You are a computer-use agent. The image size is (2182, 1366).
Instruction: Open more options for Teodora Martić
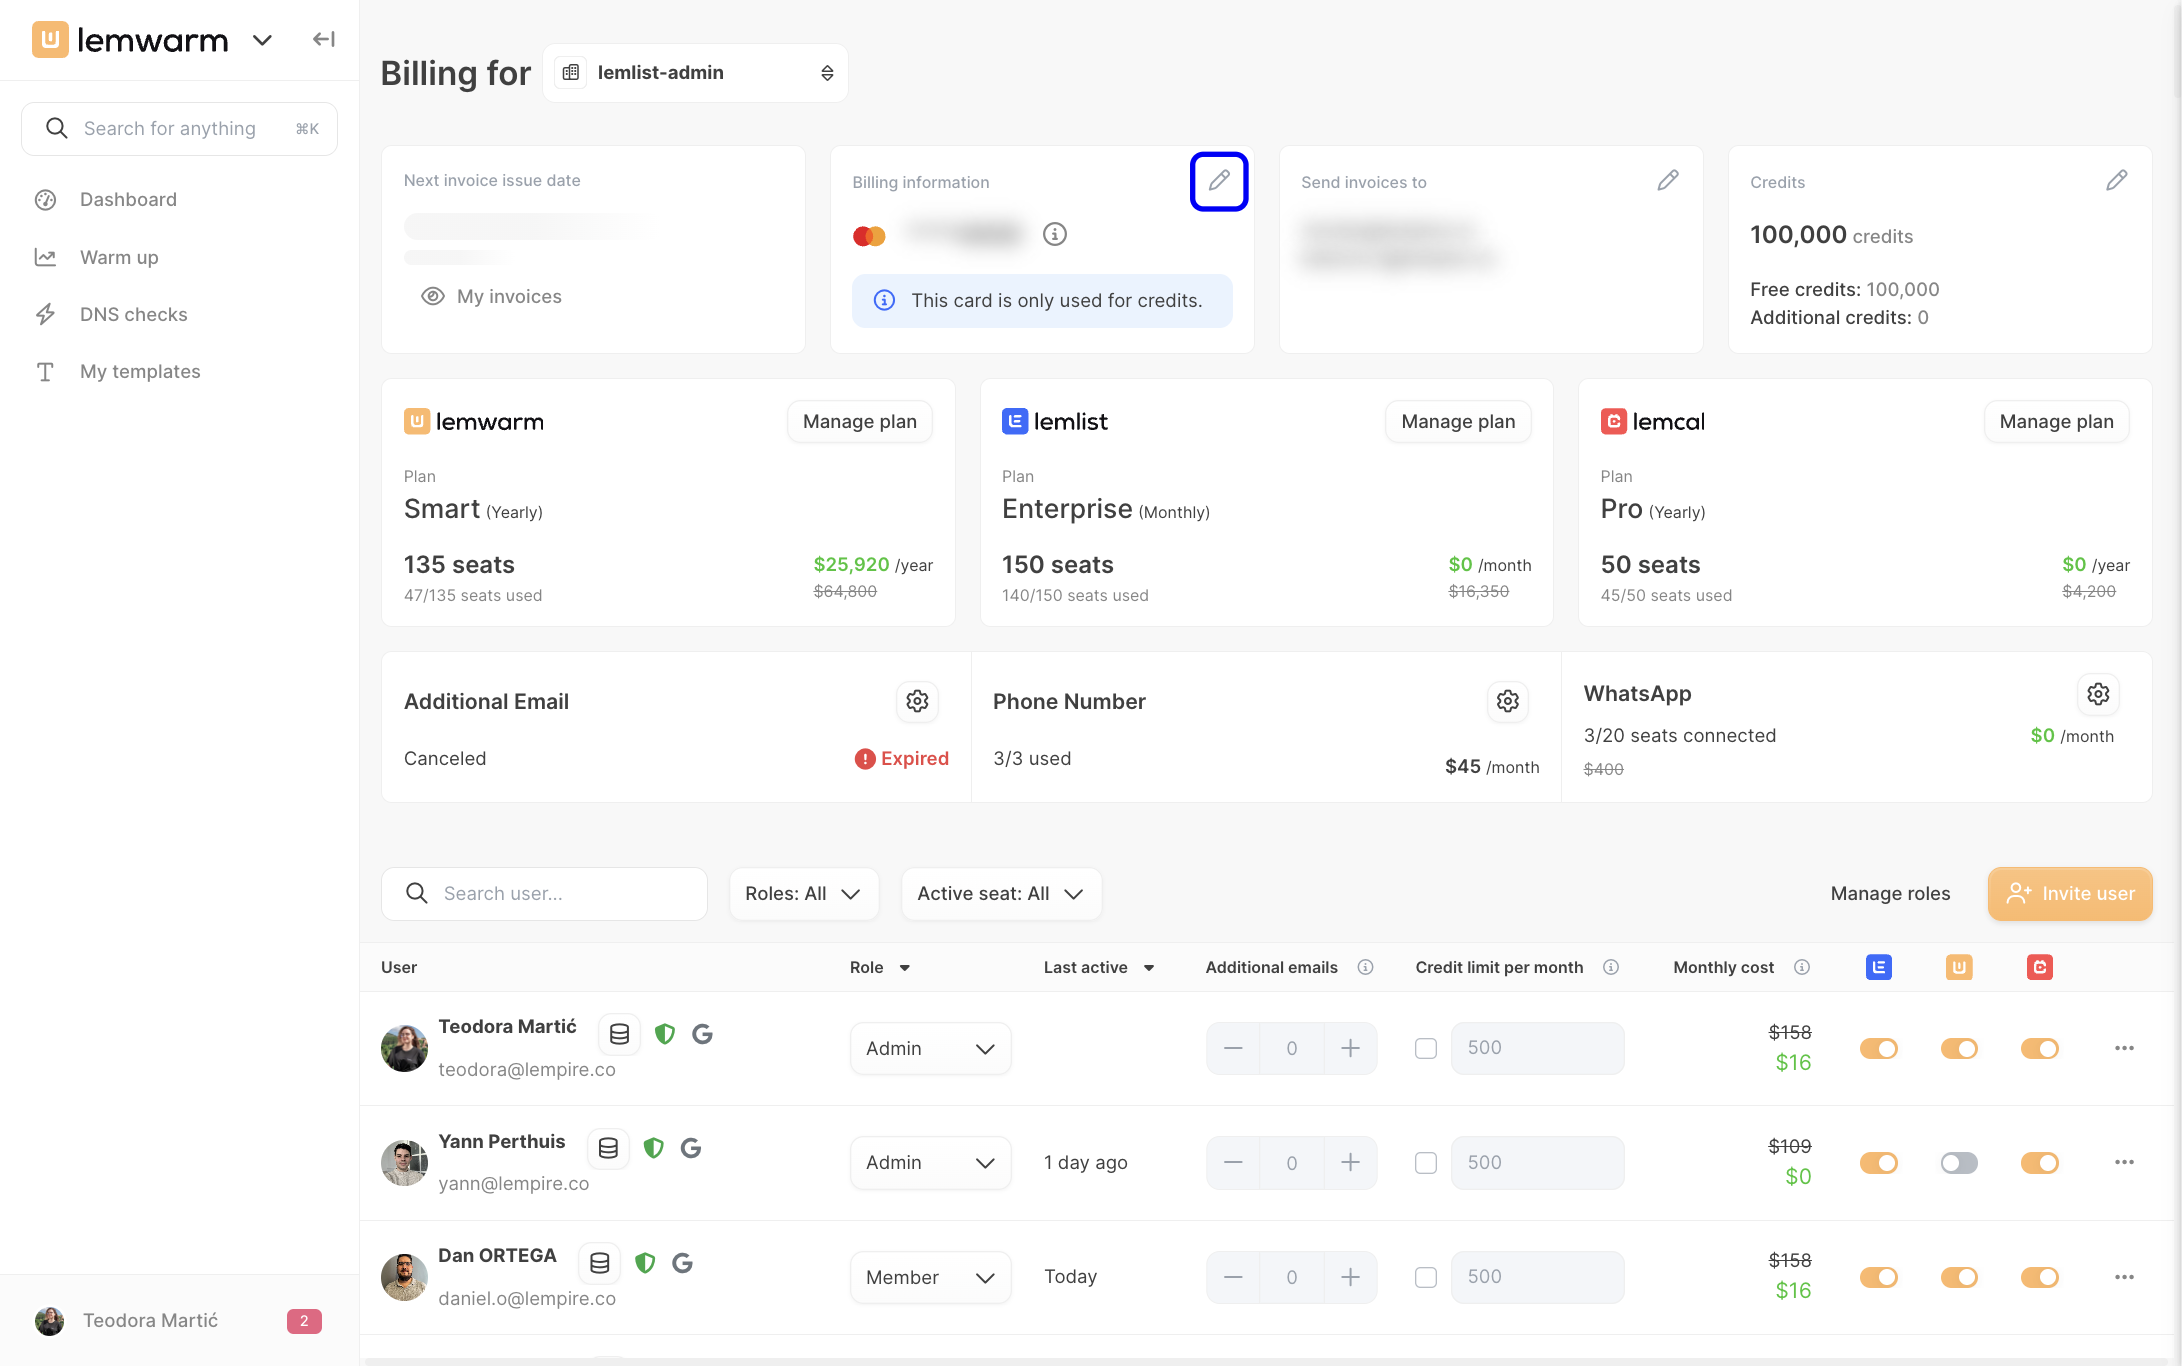tap(2124, 1048)
